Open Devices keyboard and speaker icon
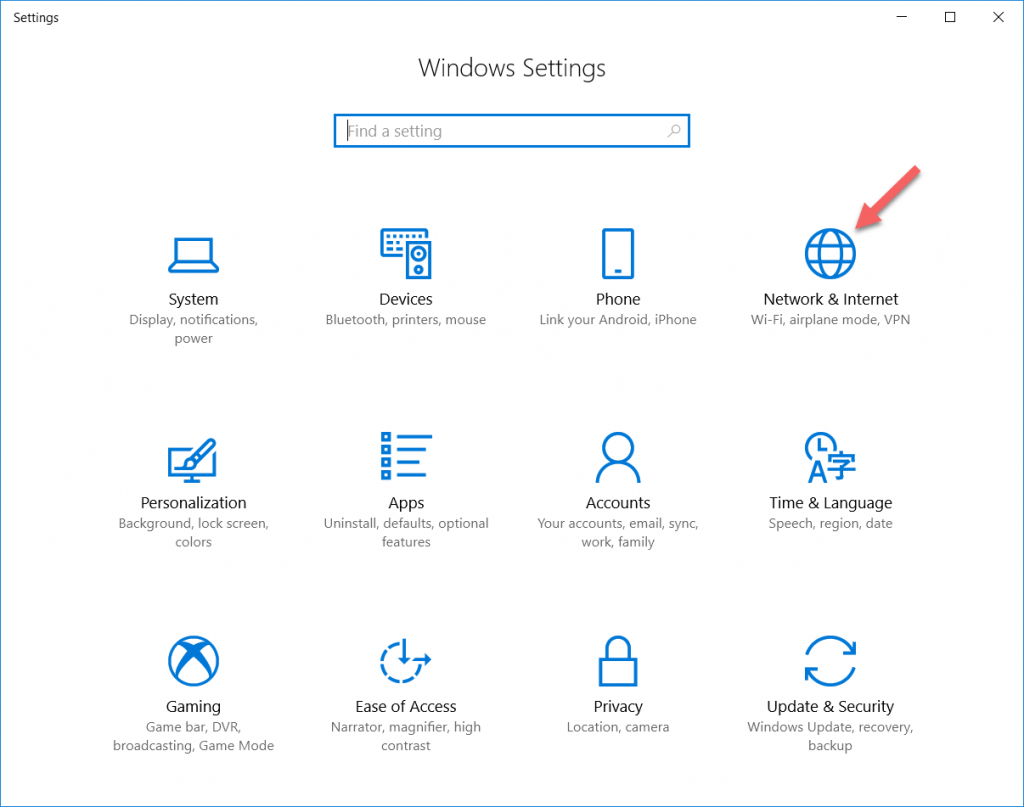The image size is (1024, 807). [406, 253]
